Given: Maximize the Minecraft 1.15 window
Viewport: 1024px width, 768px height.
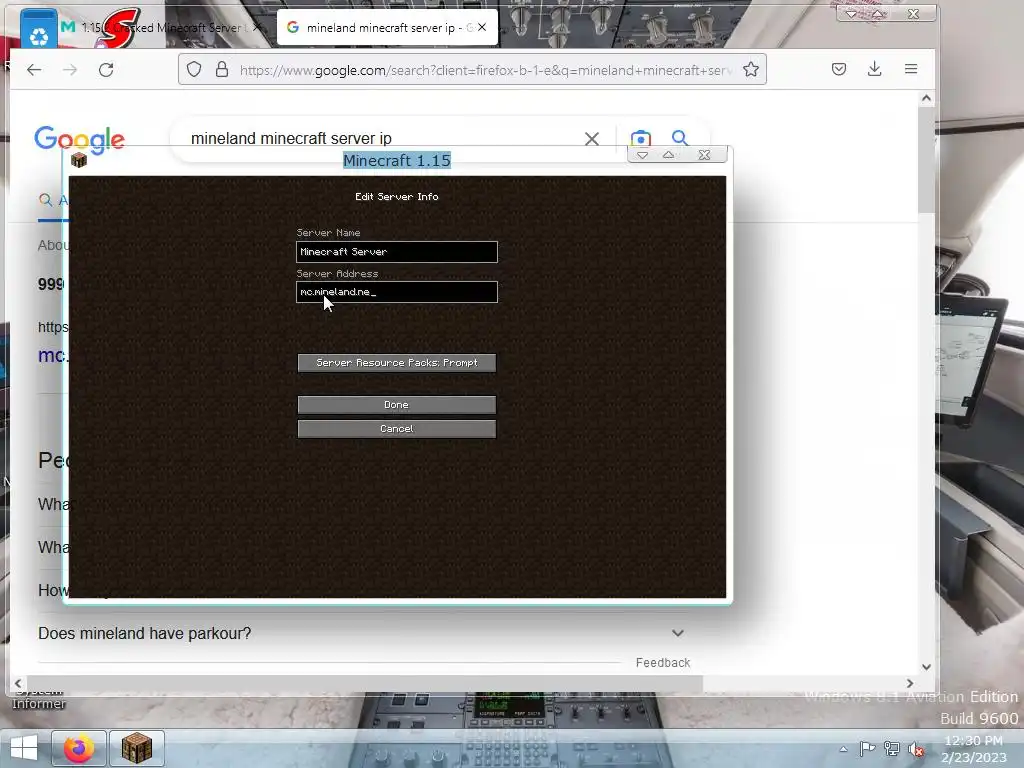Looking at the screenshot, I should point(669,155).
